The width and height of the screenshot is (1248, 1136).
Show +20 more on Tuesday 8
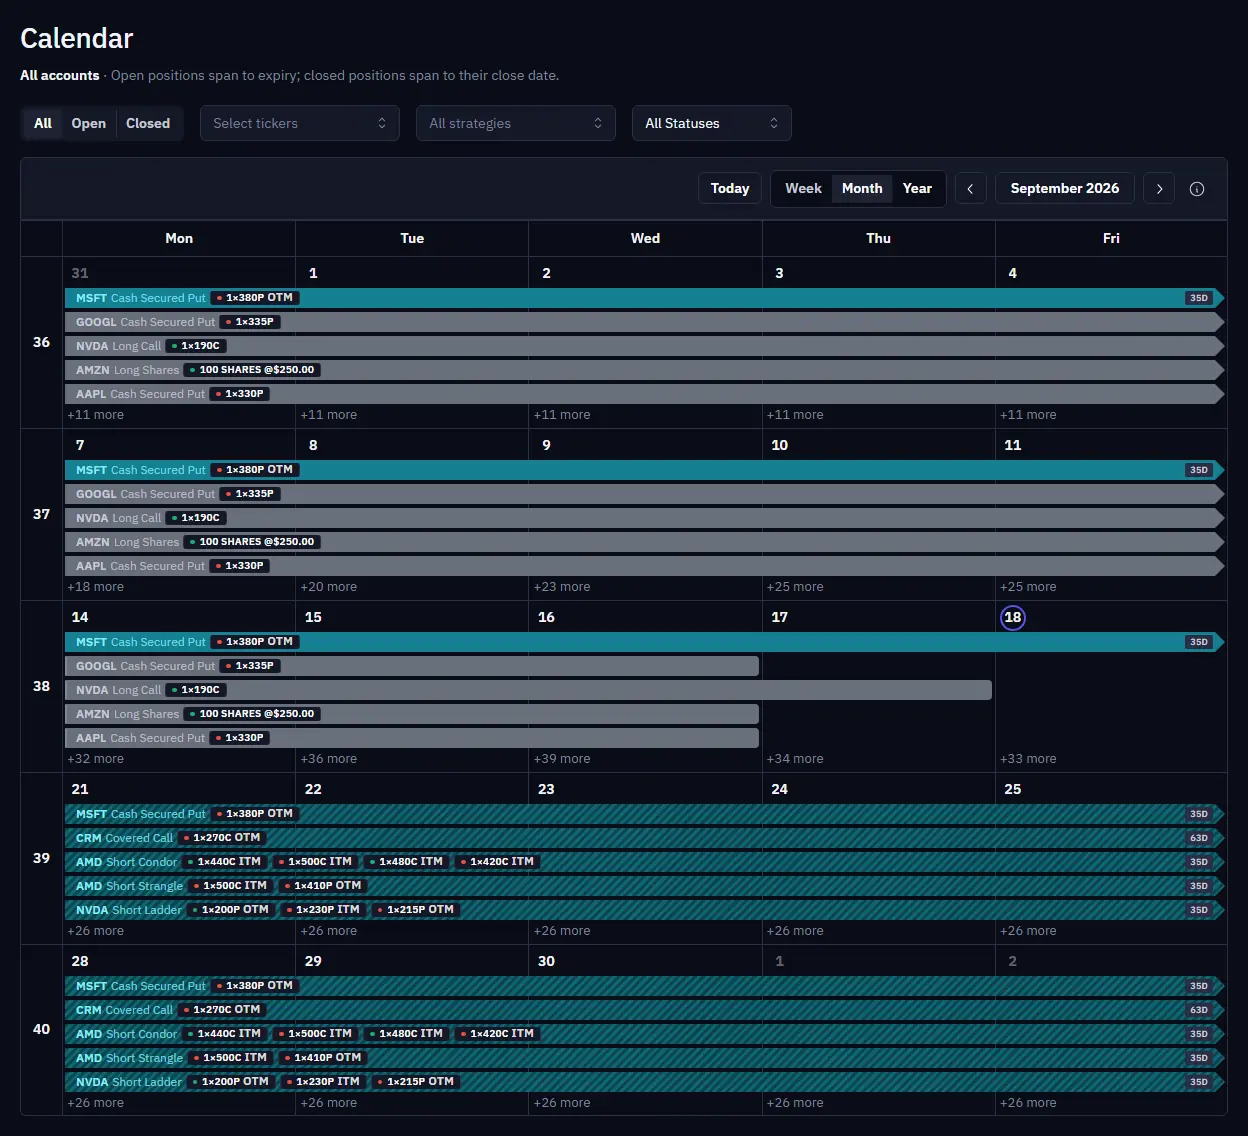point(329,587)
